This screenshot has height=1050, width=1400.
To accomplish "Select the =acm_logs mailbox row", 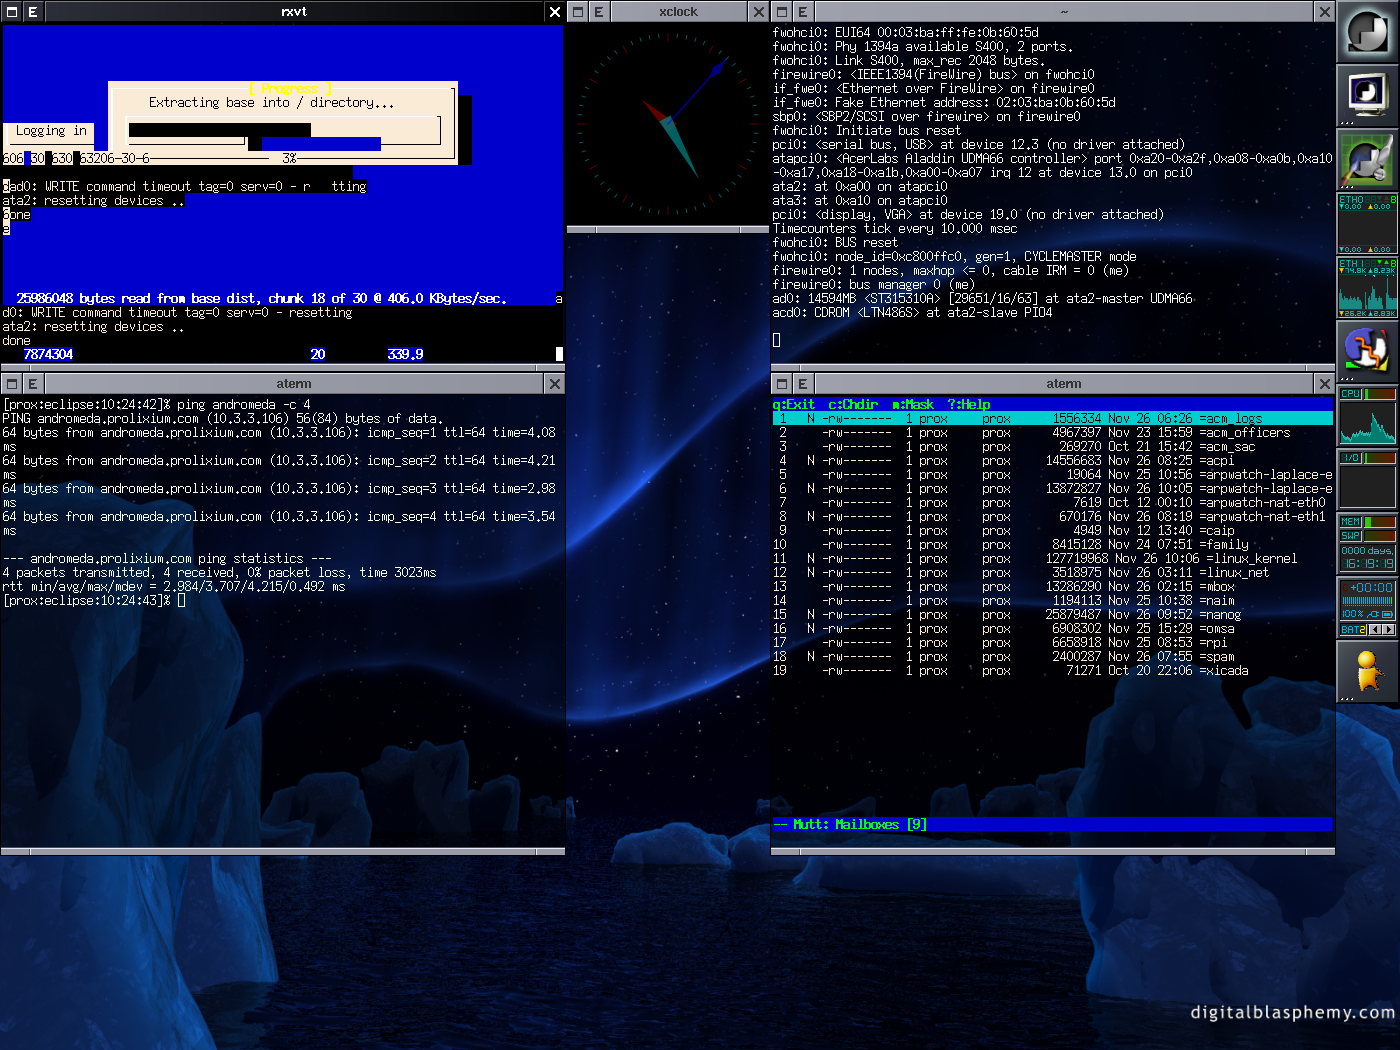I will coord(1052,419).
